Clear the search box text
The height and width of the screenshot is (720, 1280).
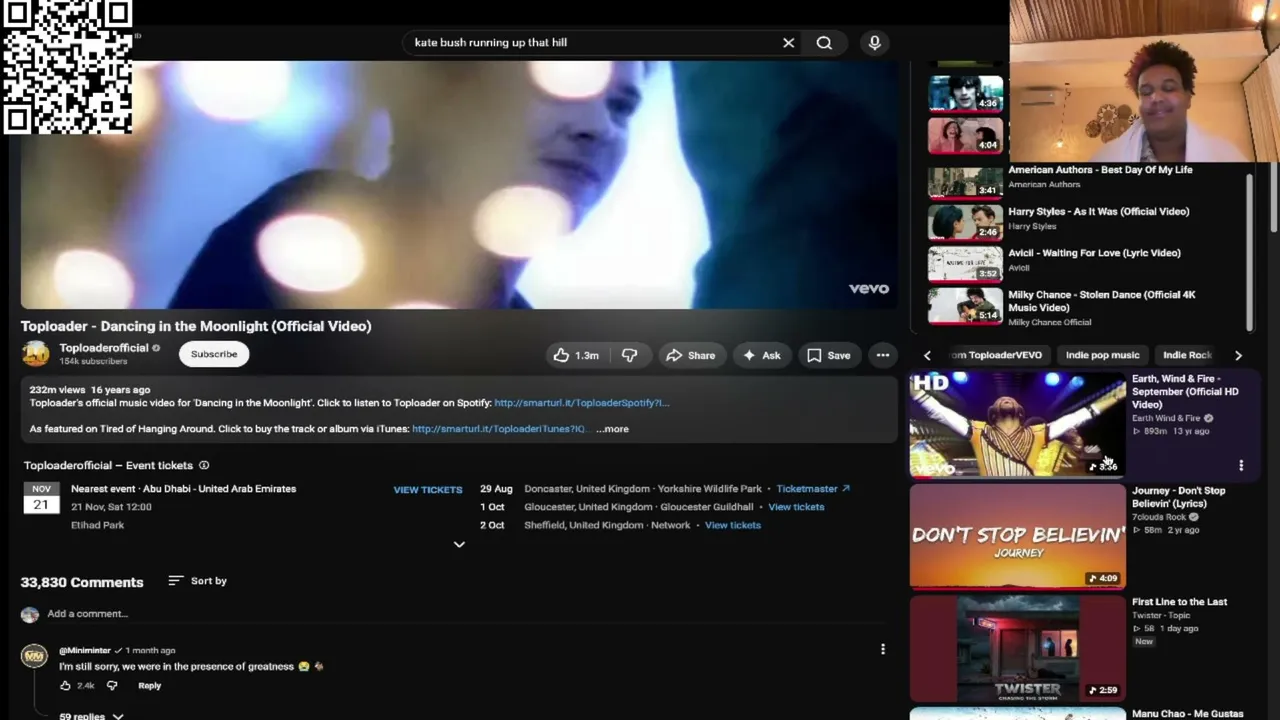tap(788, 43)
